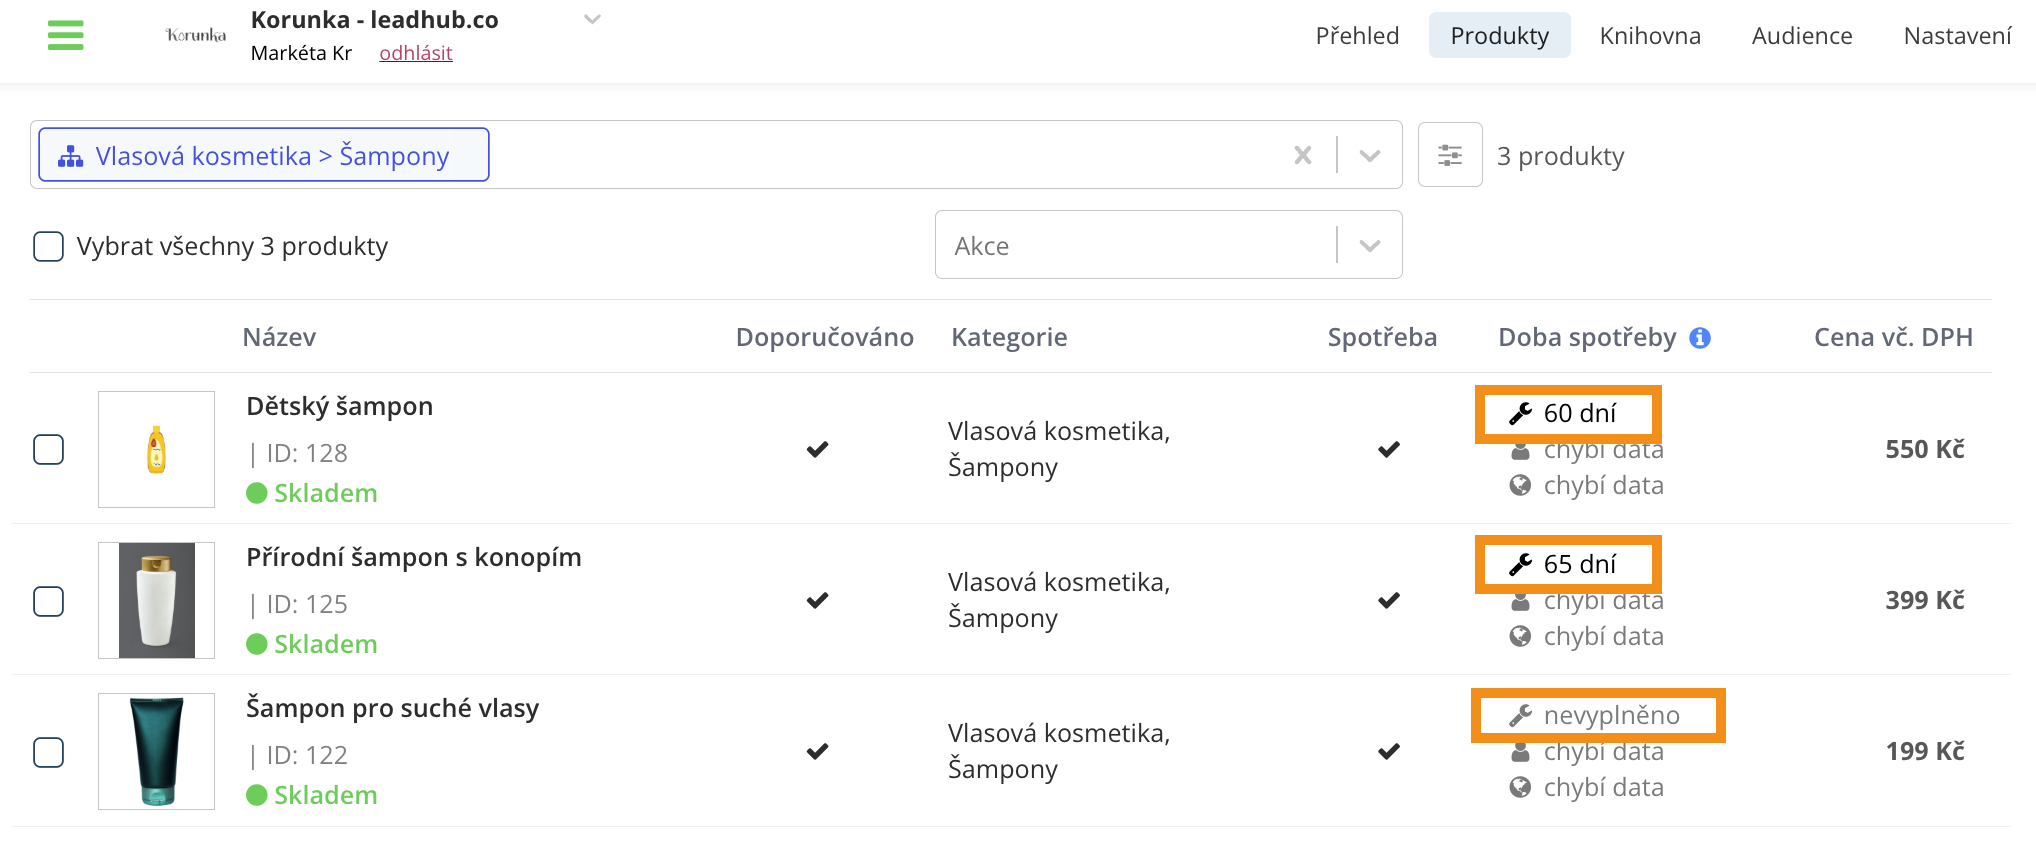
Task: Open product Přírodní šampon s konopím
Action: [414, 557]
